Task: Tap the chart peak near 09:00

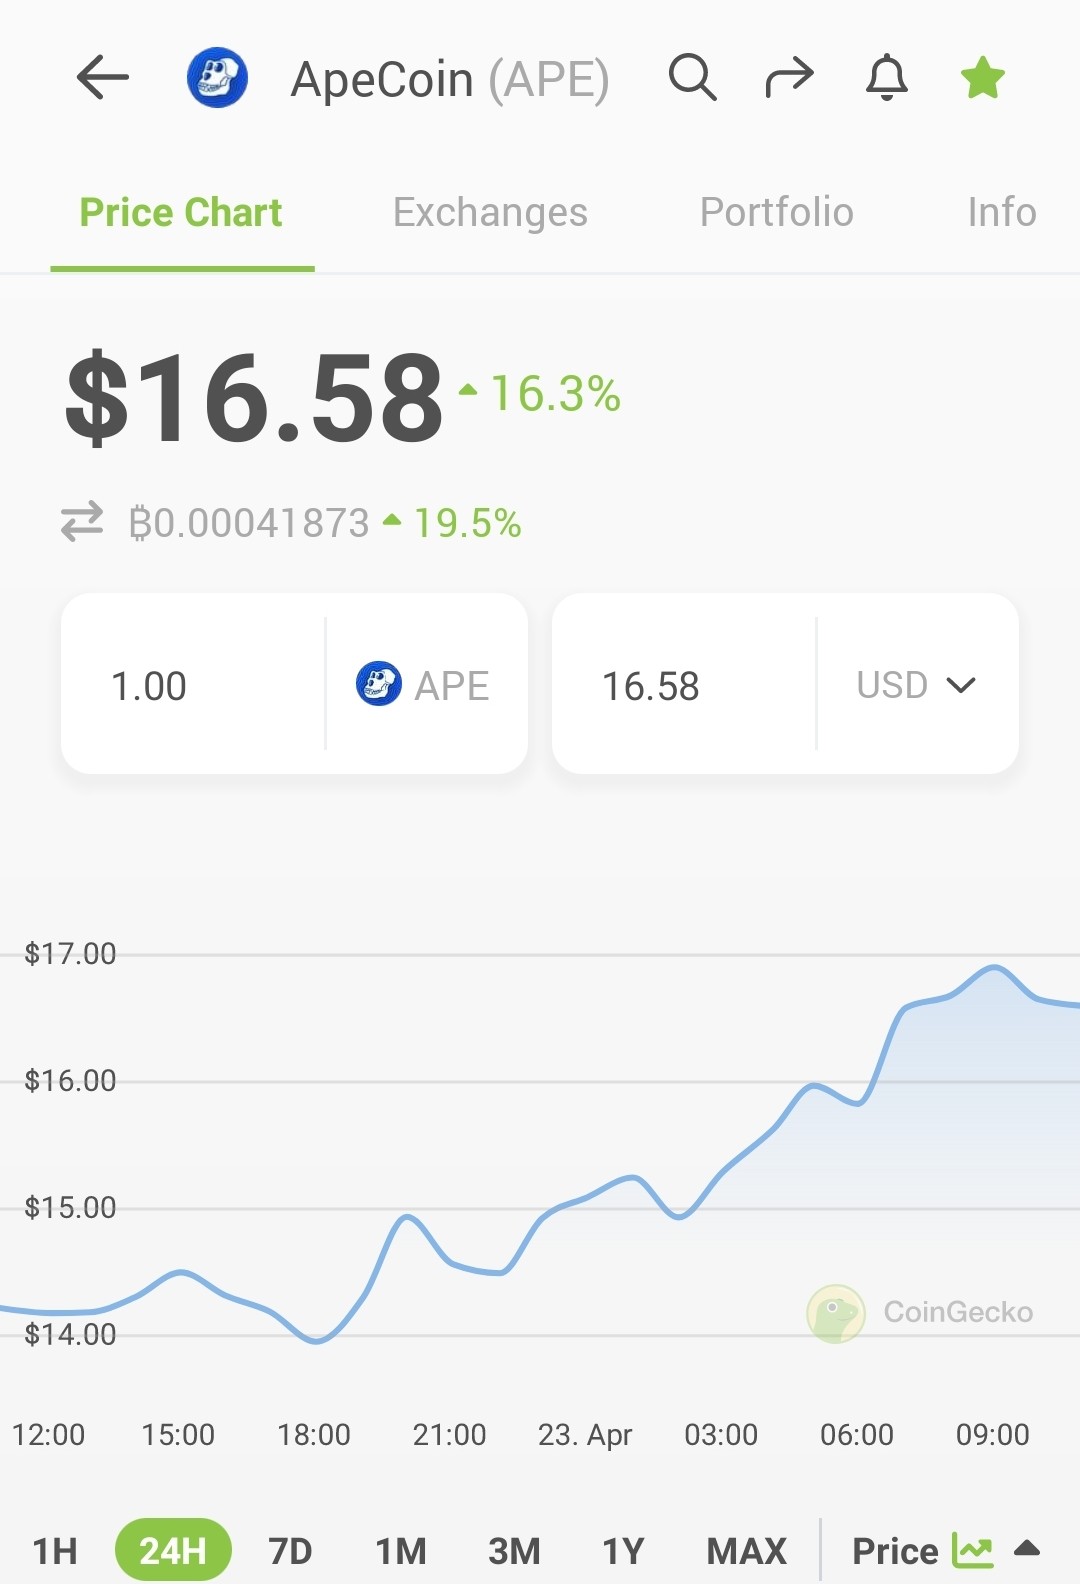Action: 993,967
